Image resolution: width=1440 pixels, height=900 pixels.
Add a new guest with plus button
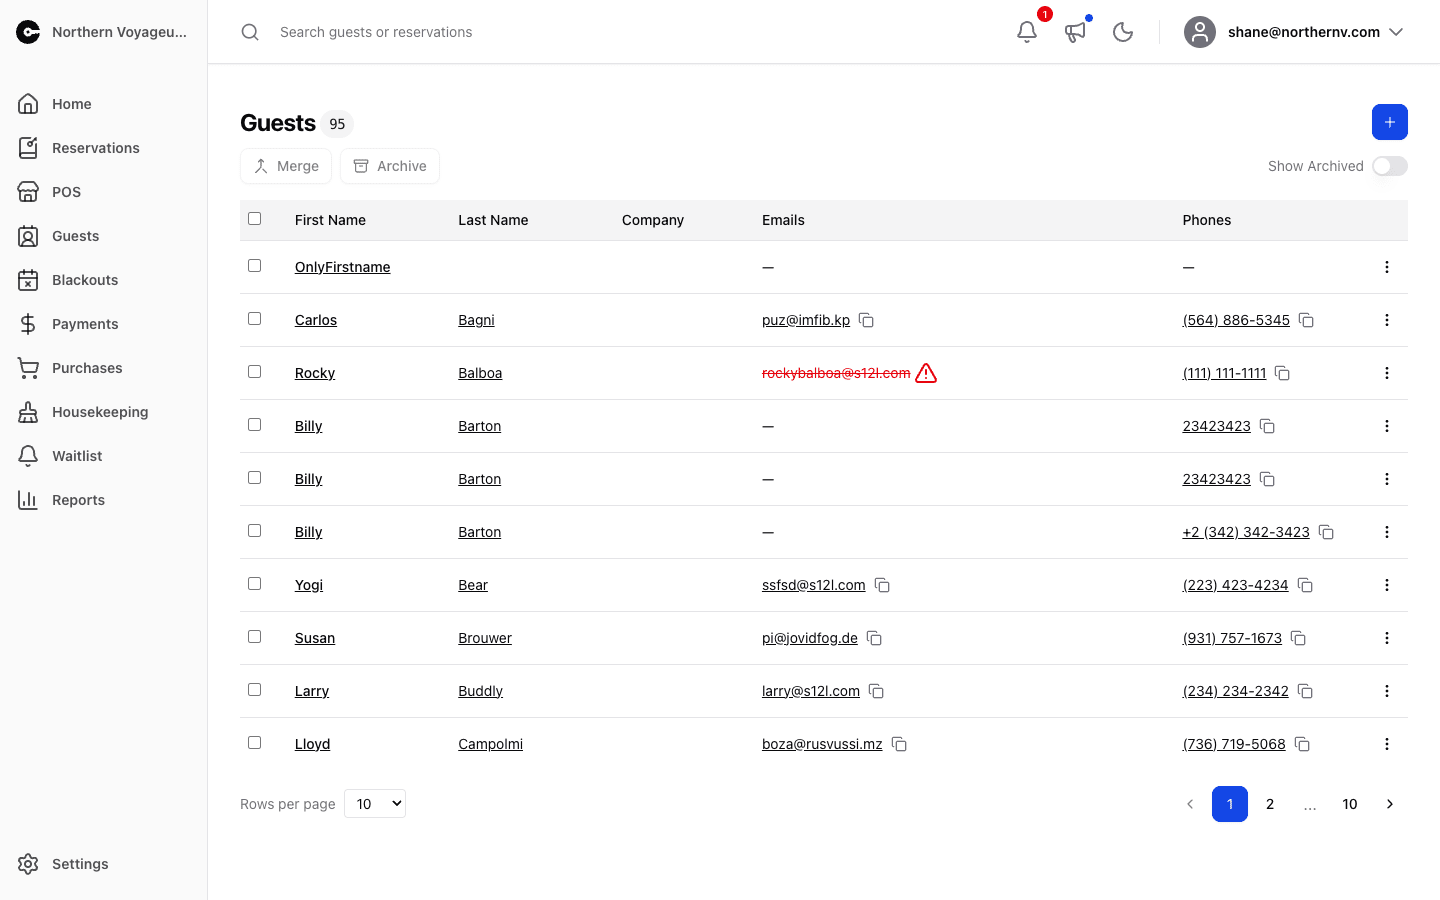click(1390, 122)
